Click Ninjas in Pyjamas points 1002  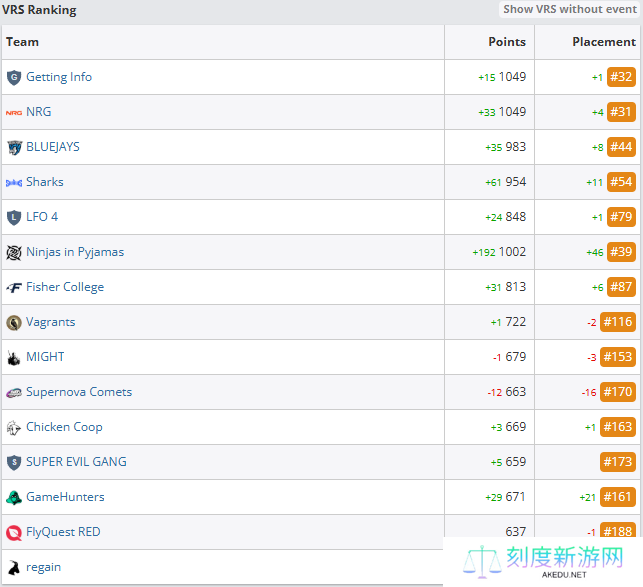click(x=513, y=251)
